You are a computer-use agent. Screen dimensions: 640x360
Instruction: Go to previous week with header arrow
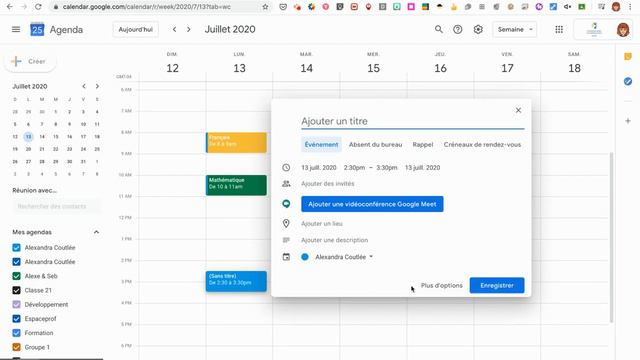175,29
